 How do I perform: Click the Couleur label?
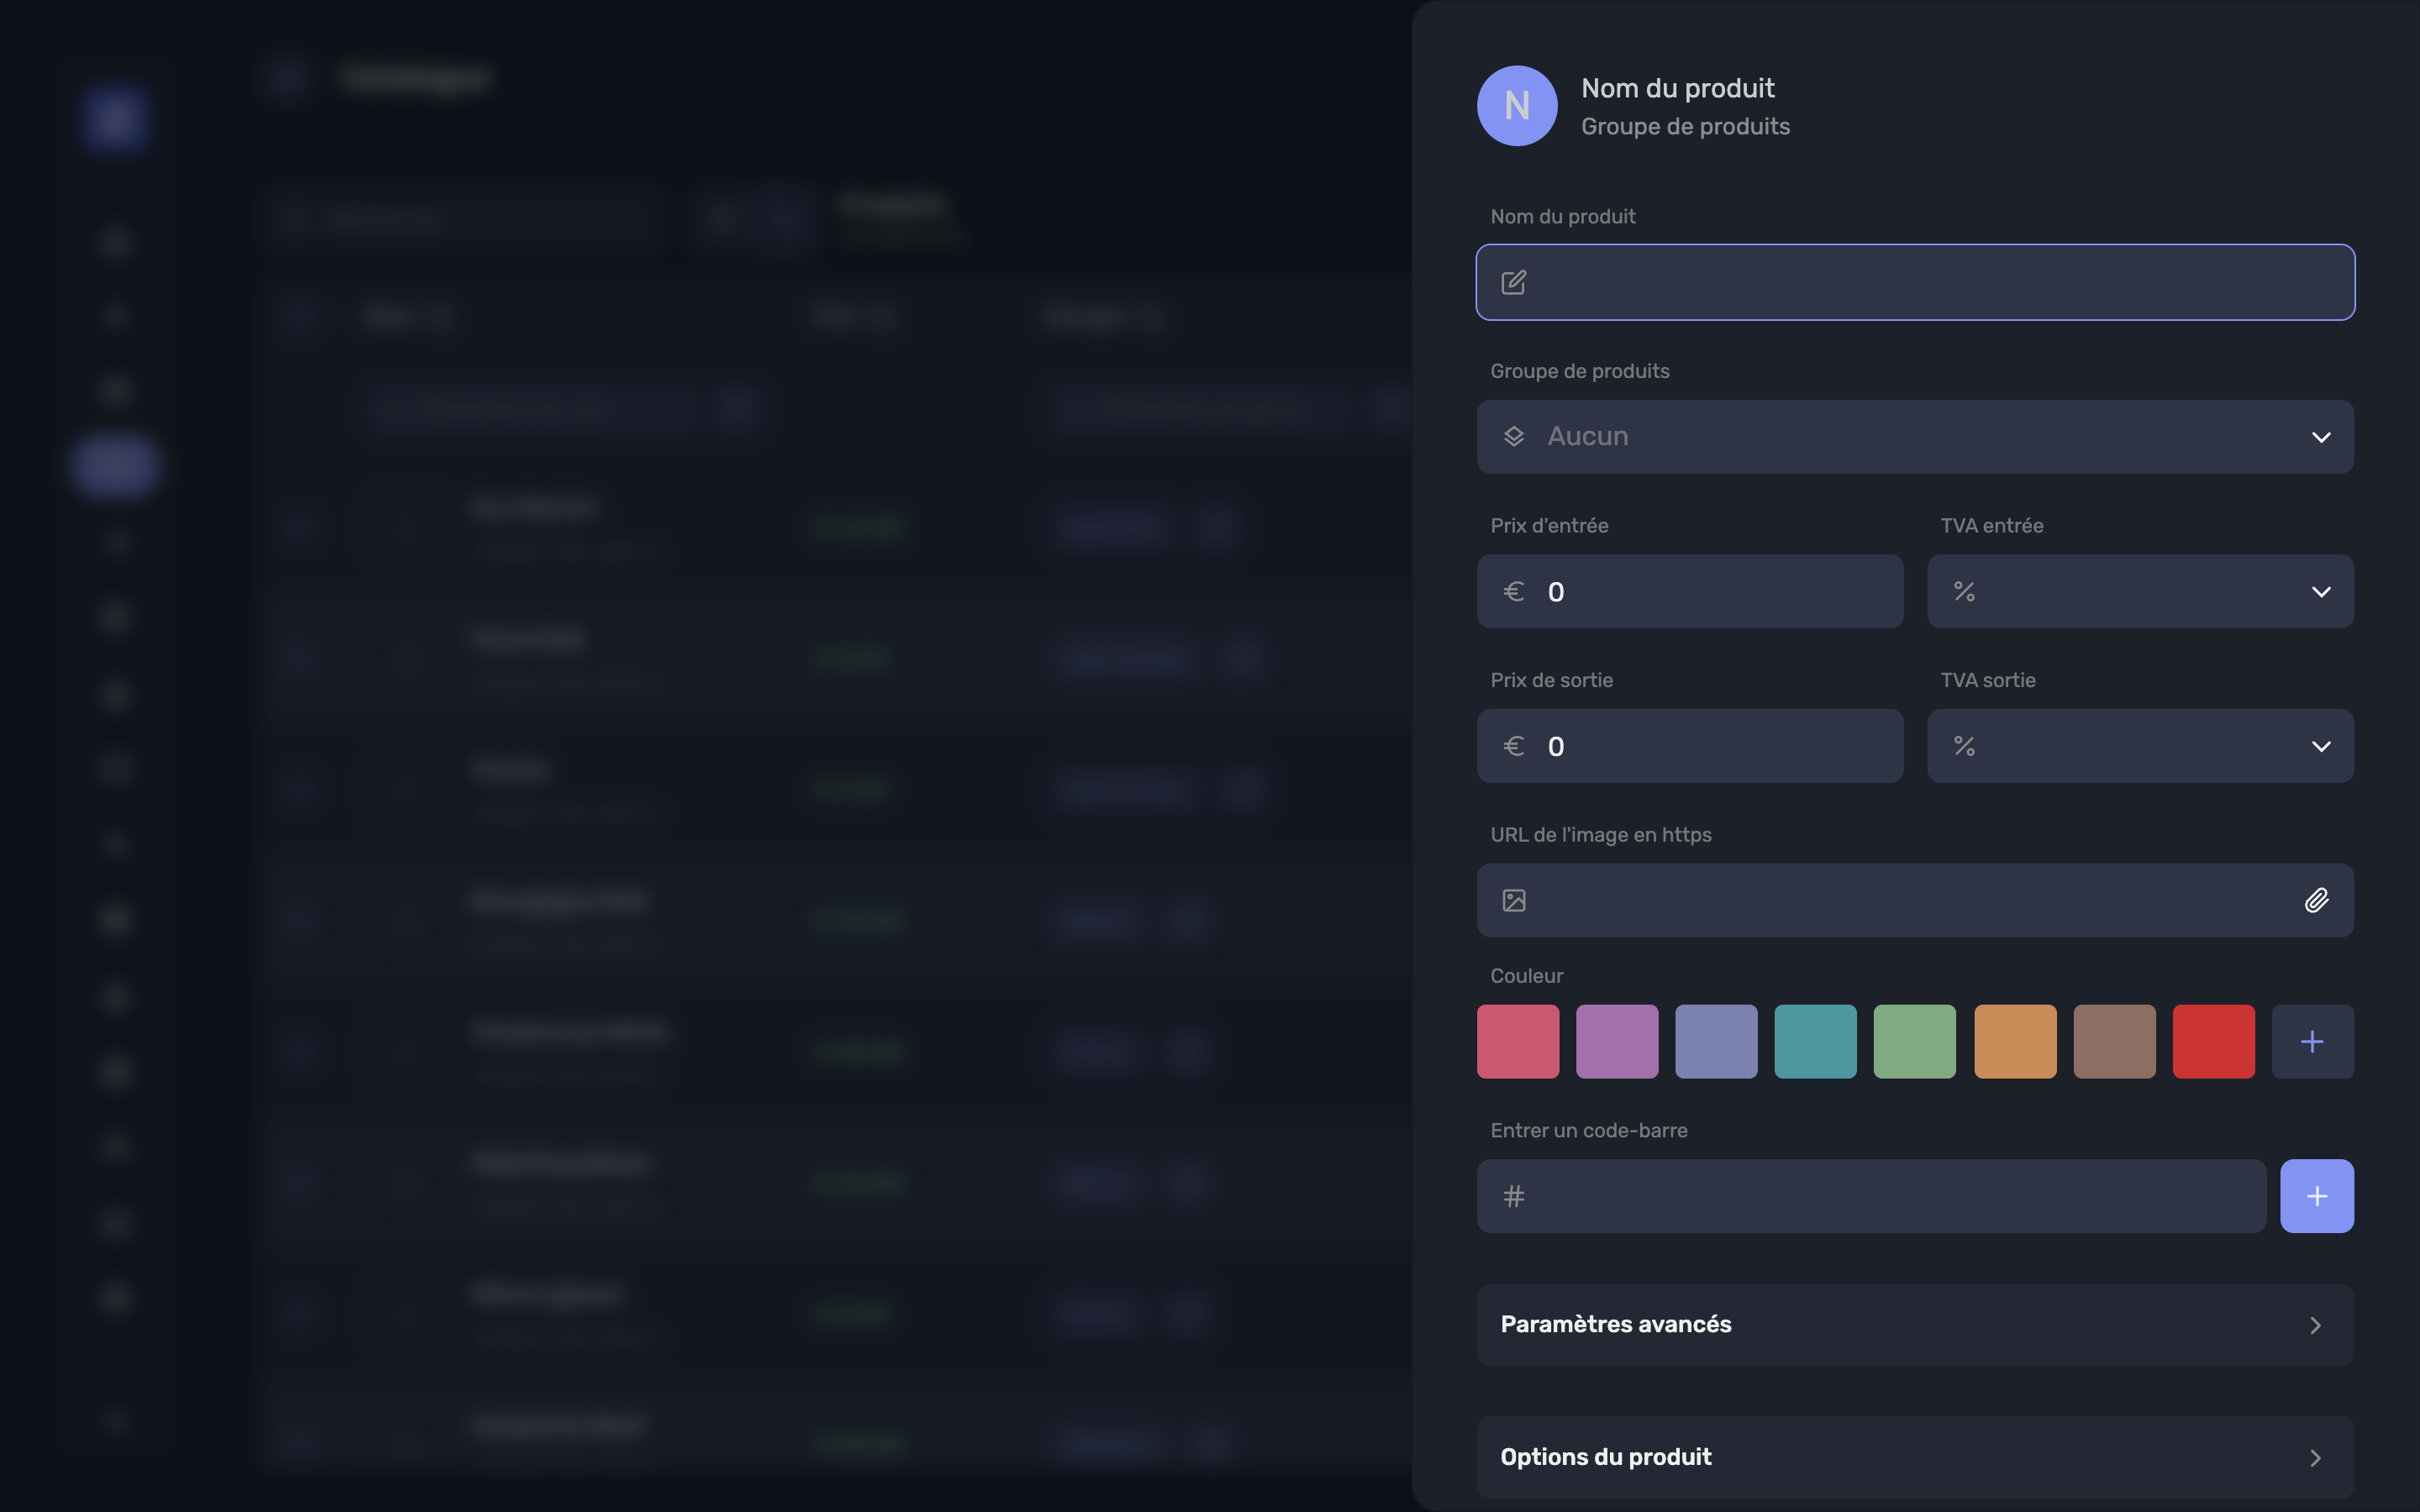1526,975
